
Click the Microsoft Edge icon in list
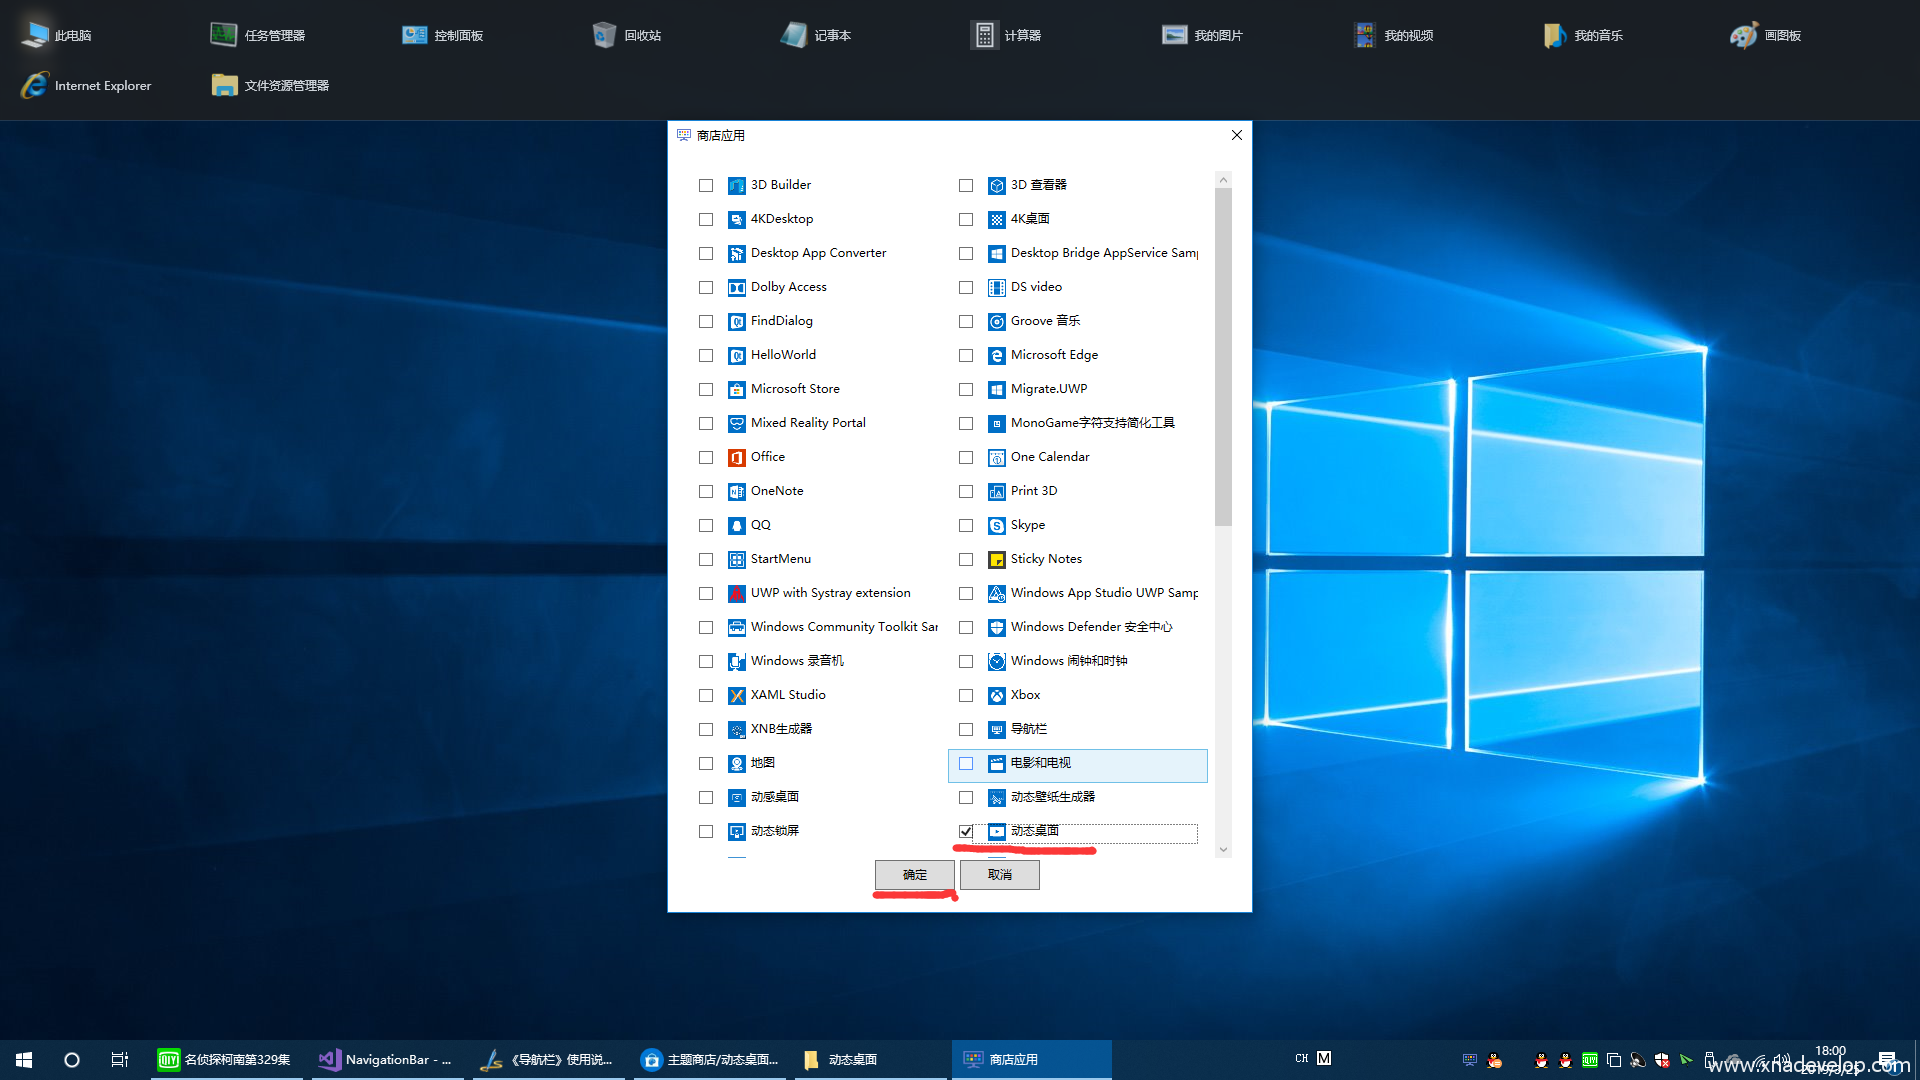point(996,355)
